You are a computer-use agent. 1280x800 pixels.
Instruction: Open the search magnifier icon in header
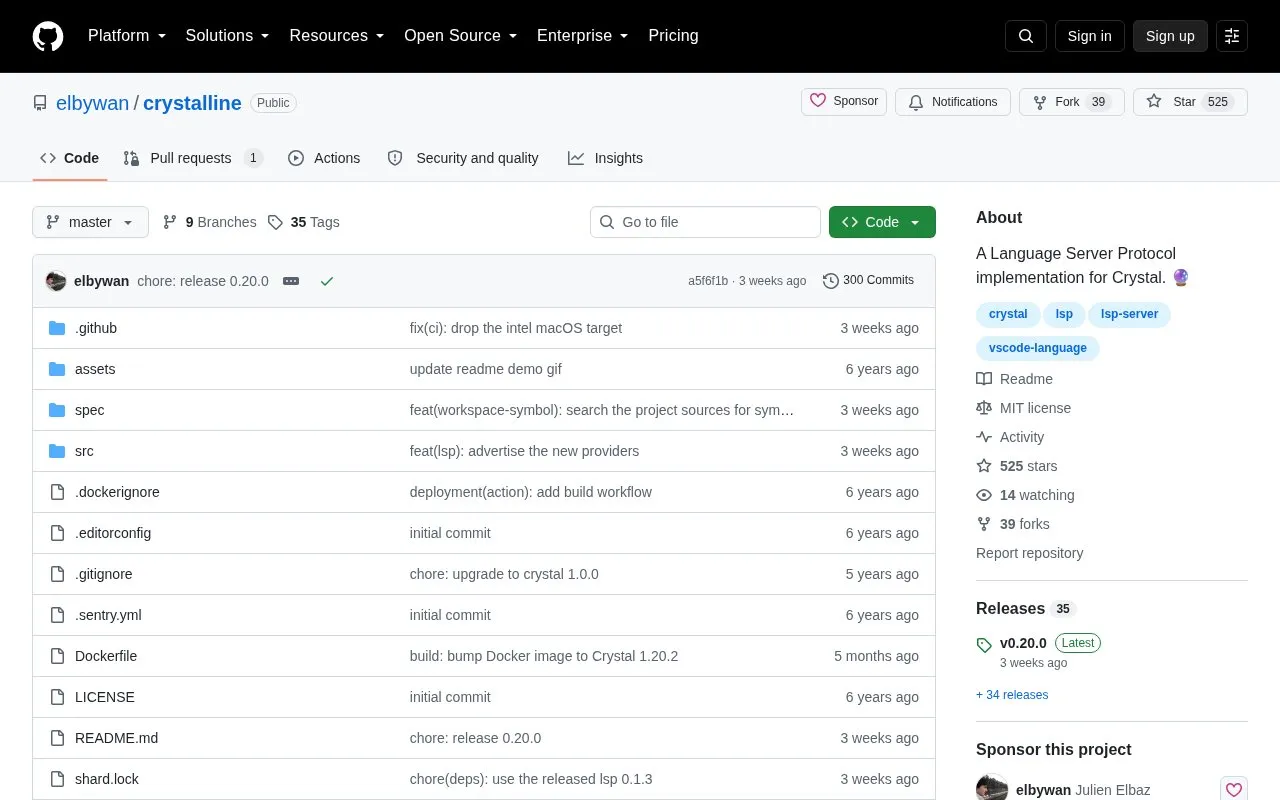click(x=1026, y=36)
